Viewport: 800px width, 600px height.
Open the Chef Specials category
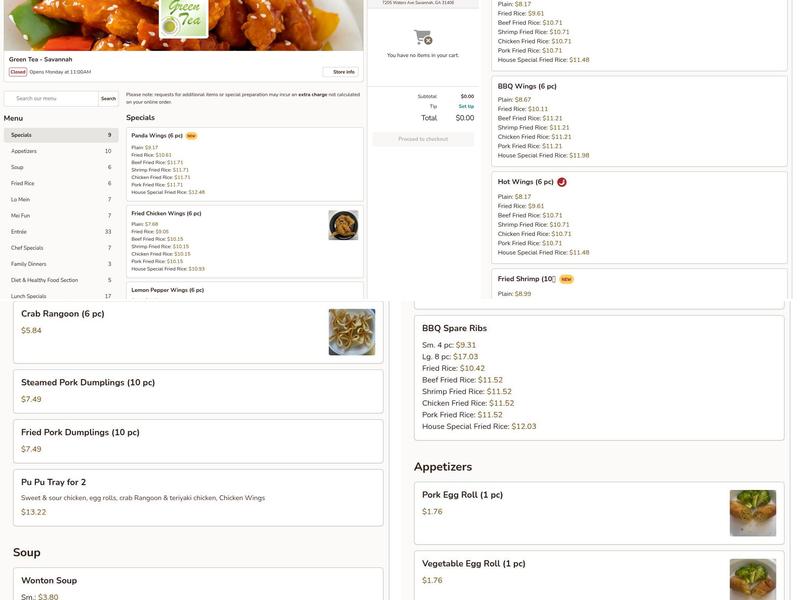click(x=60, y=247)
